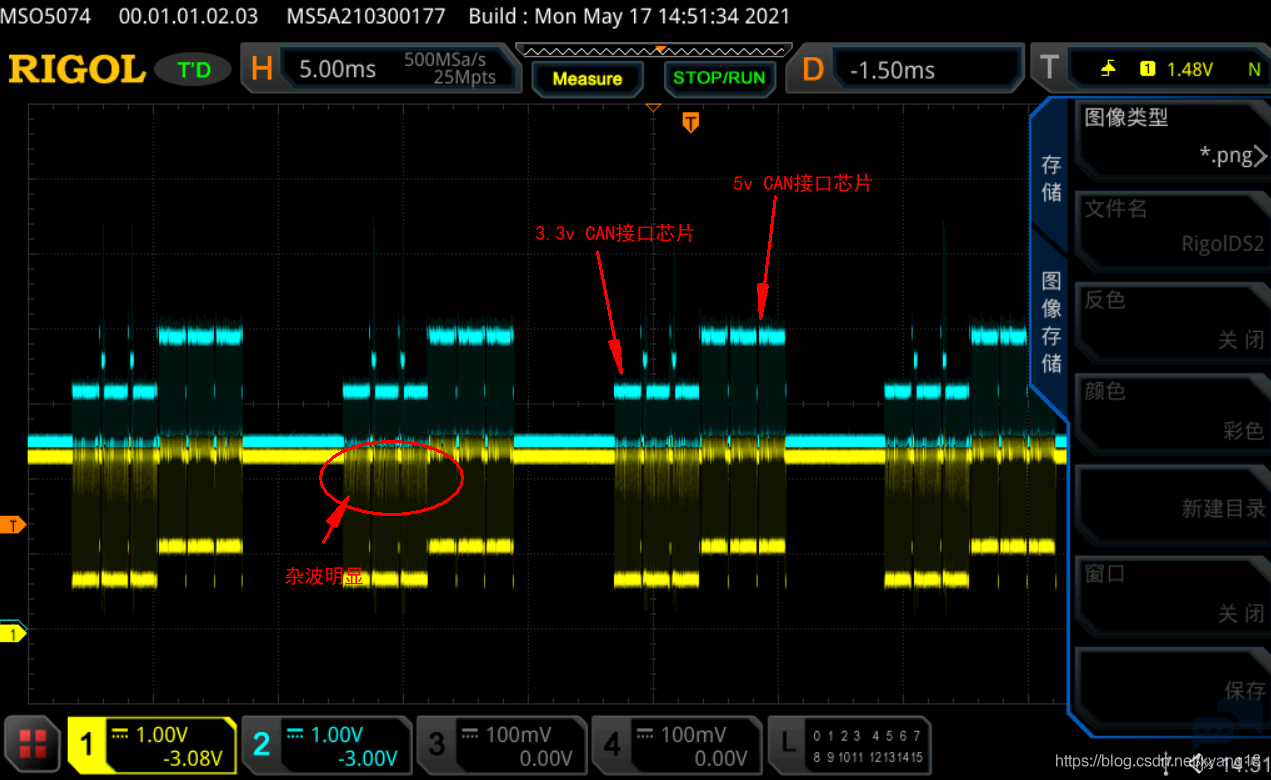Switch to the 存储 side tab

tap(1051, 178)
